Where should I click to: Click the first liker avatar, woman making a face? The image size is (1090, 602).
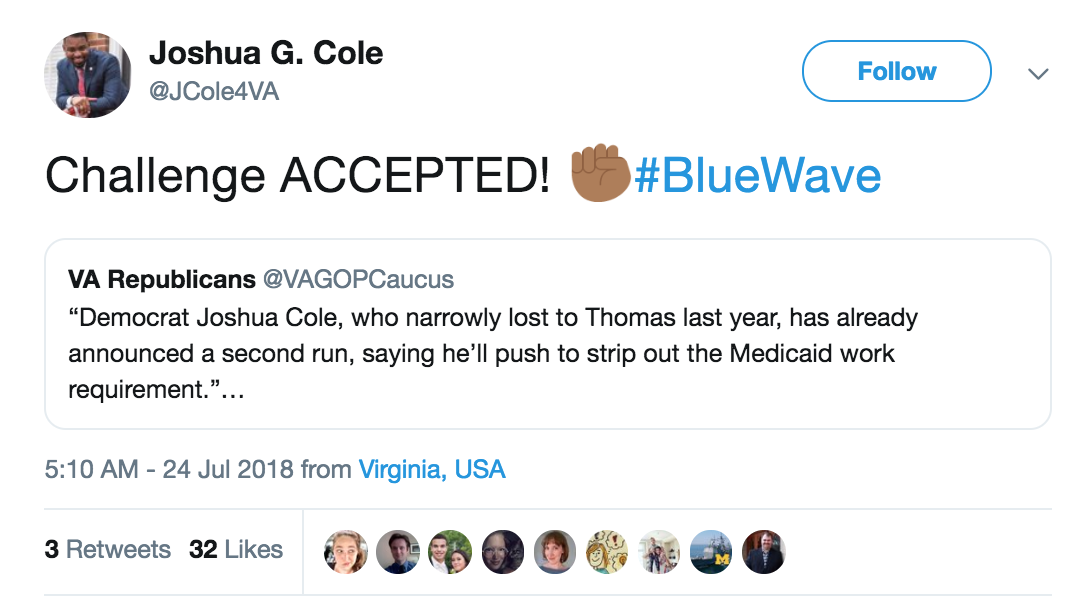(346, 551)
